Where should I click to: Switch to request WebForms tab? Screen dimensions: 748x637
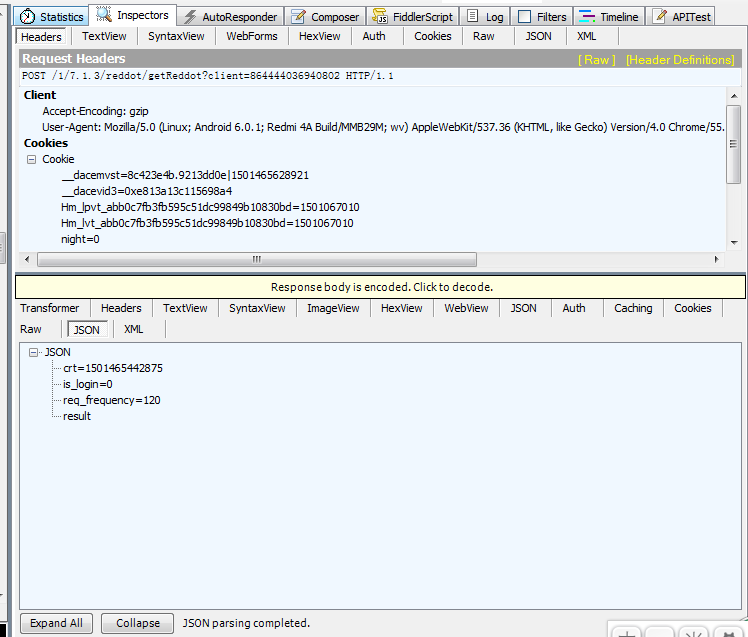(x=252, y=36)
